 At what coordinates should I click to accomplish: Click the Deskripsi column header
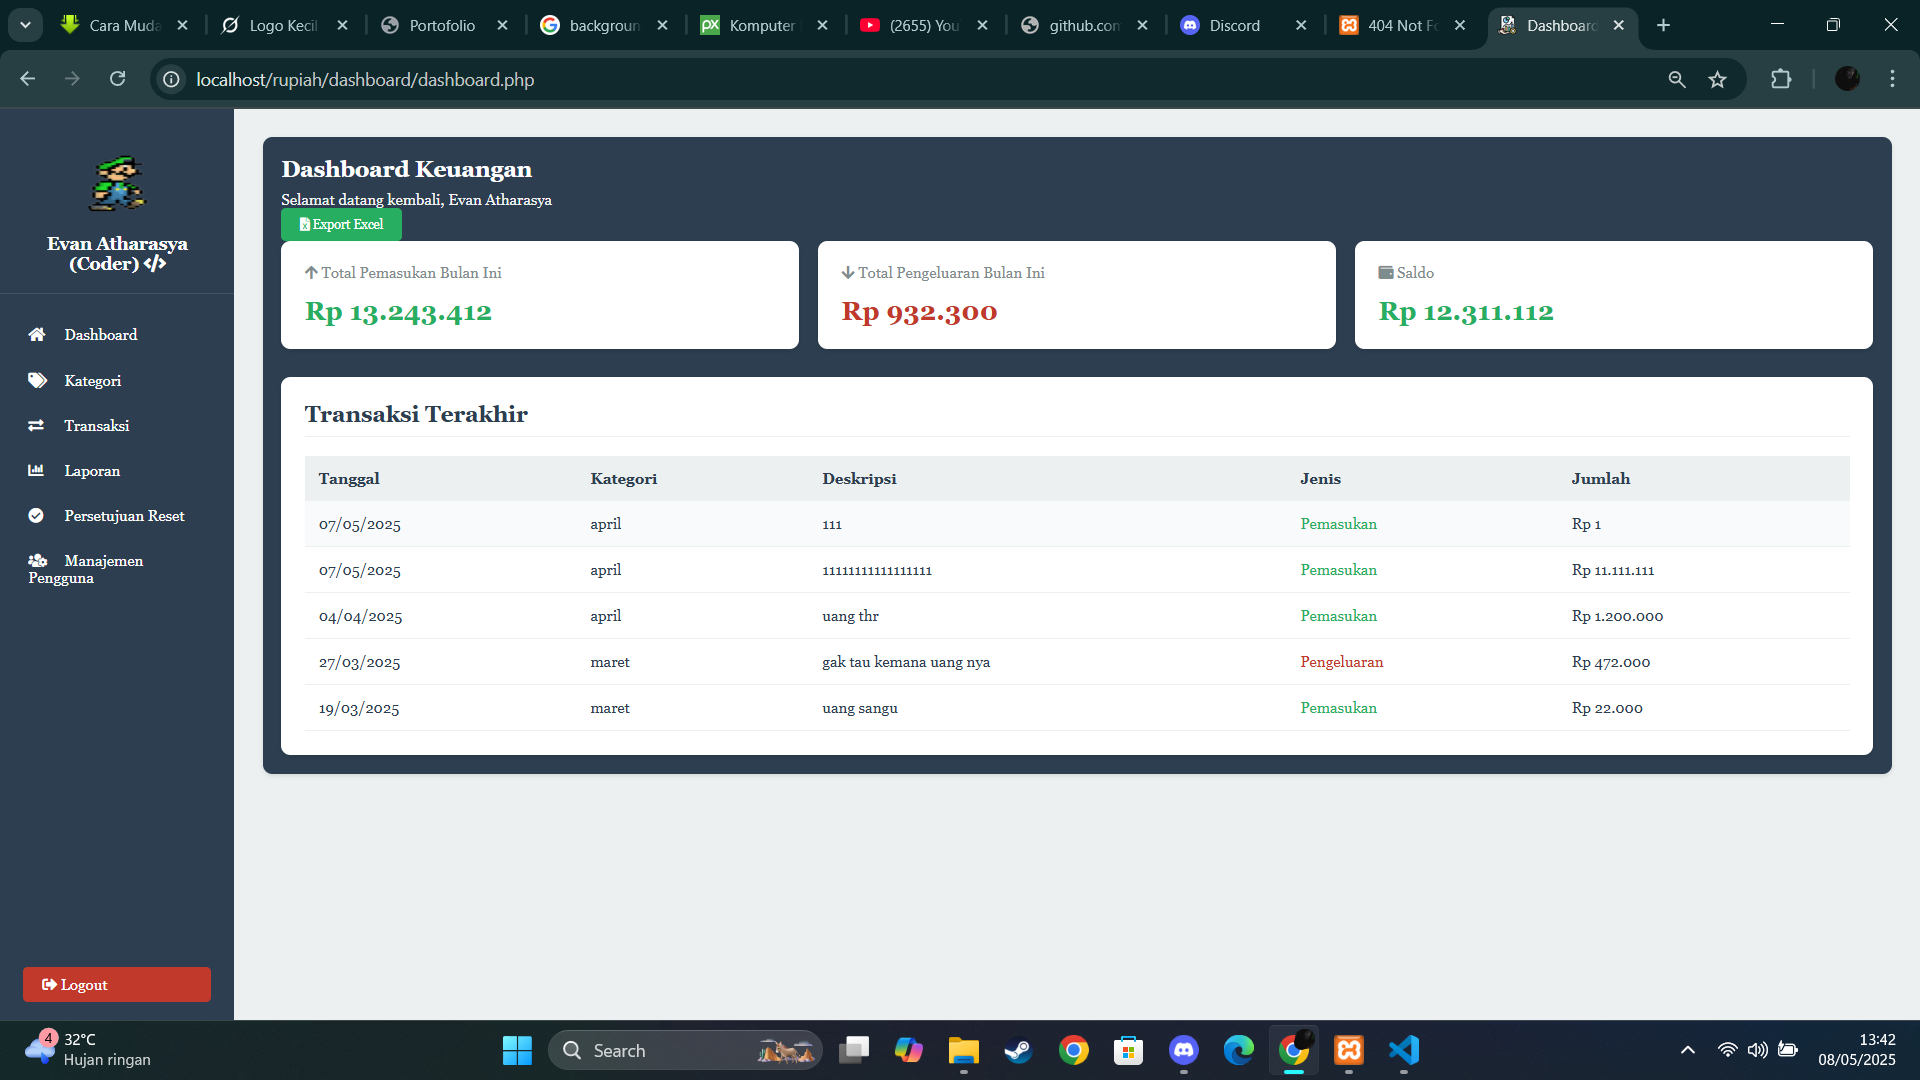pos(859,479)
